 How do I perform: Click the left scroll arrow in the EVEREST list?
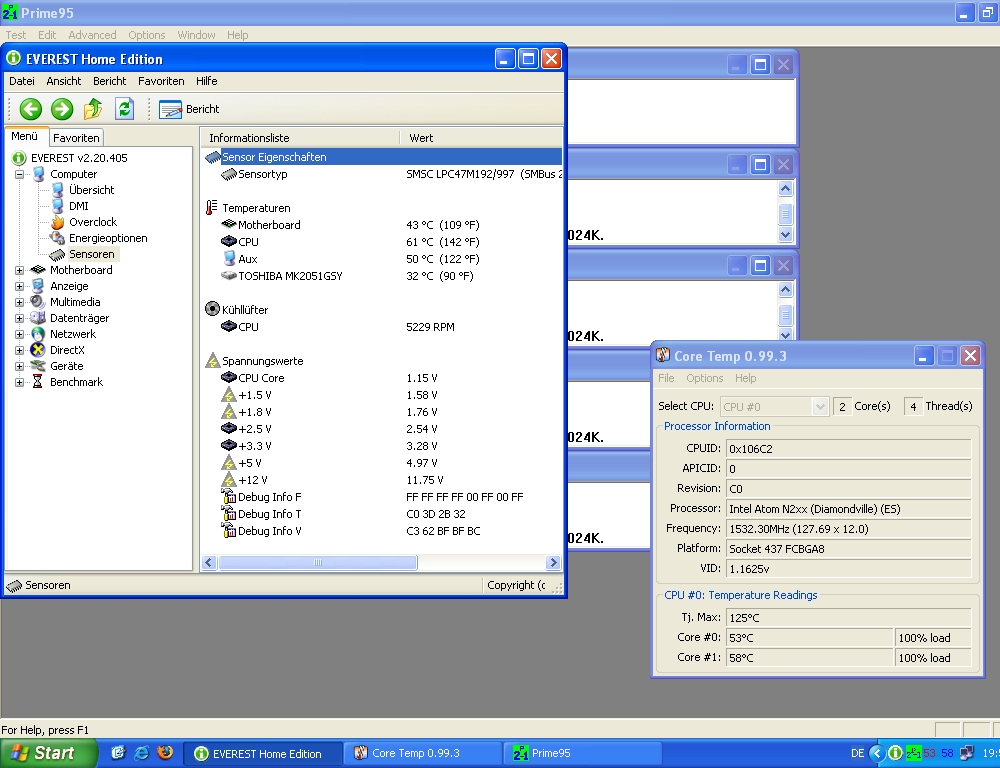[209, 563]
